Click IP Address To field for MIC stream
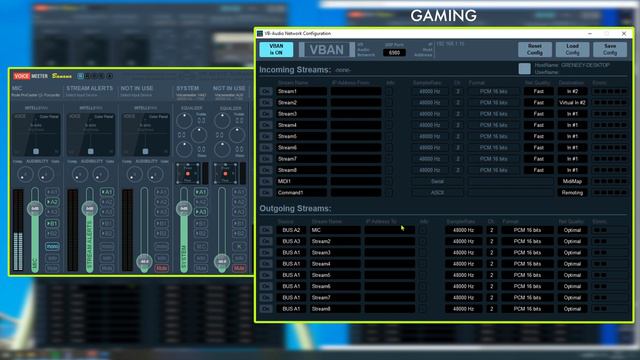Viewport: 640px width, 360px height. coord(390,230)
